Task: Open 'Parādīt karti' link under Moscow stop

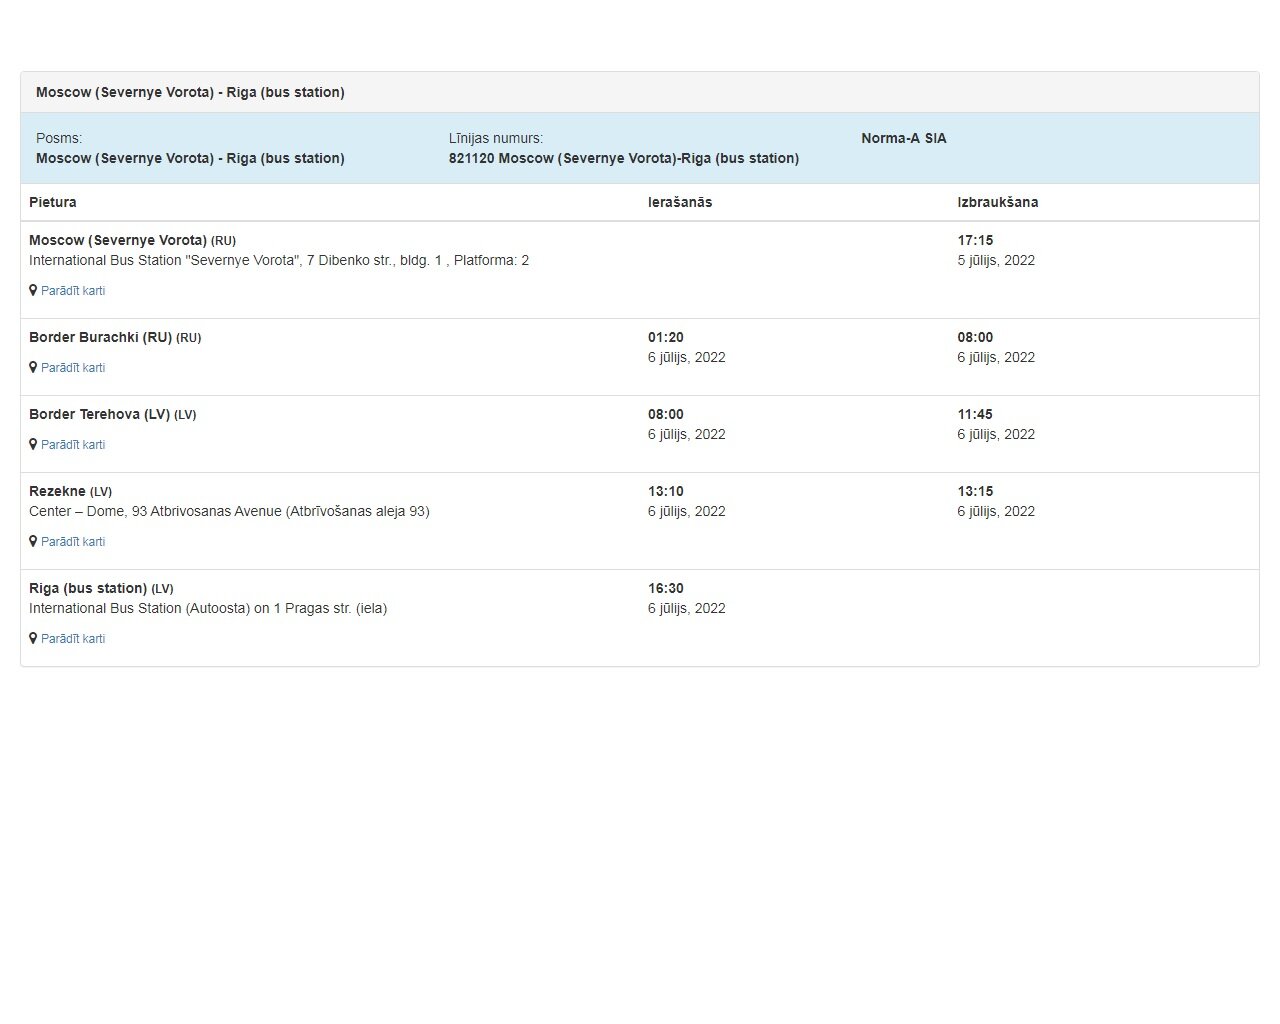Action: coord(73,291)
